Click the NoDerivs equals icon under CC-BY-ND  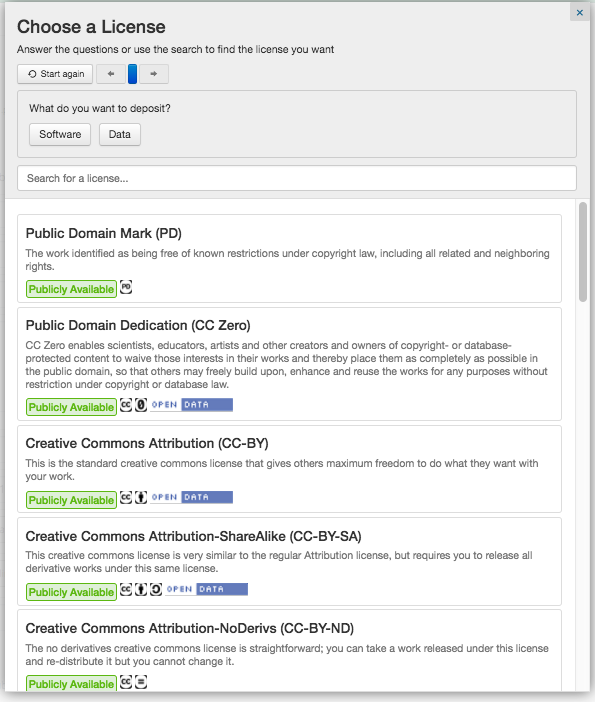(141, 682)
